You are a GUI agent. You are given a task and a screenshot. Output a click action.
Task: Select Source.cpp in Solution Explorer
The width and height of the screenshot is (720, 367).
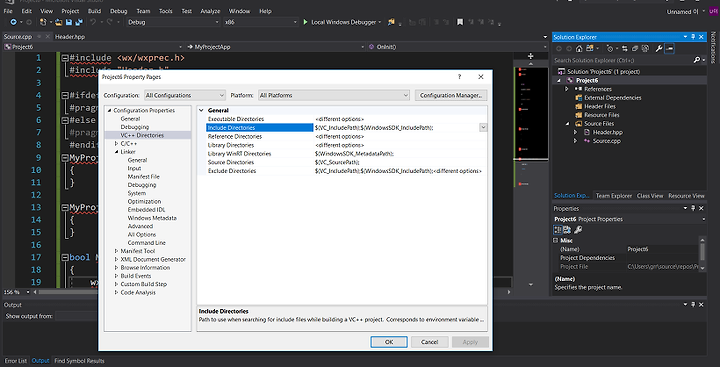click(606, 141)
